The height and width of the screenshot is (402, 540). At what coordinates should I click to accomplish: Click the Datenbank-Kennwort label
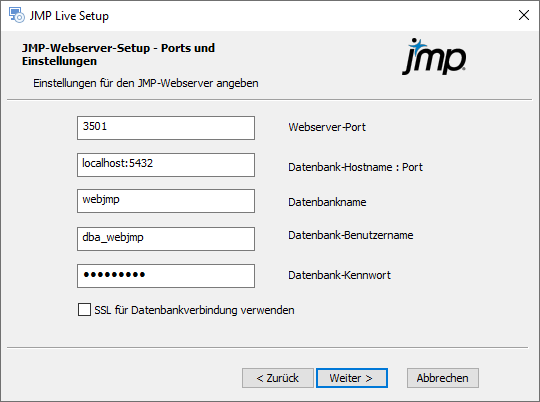(339, 275)
